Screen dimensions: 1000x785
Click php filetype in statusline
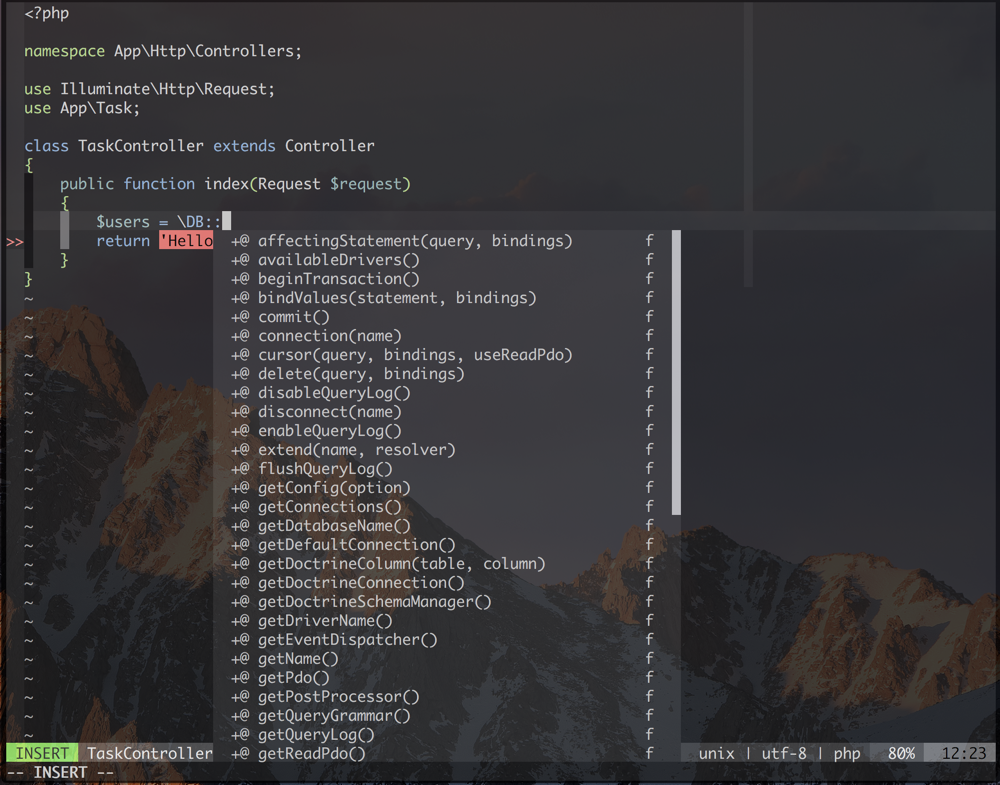click(x=847, y=754)
